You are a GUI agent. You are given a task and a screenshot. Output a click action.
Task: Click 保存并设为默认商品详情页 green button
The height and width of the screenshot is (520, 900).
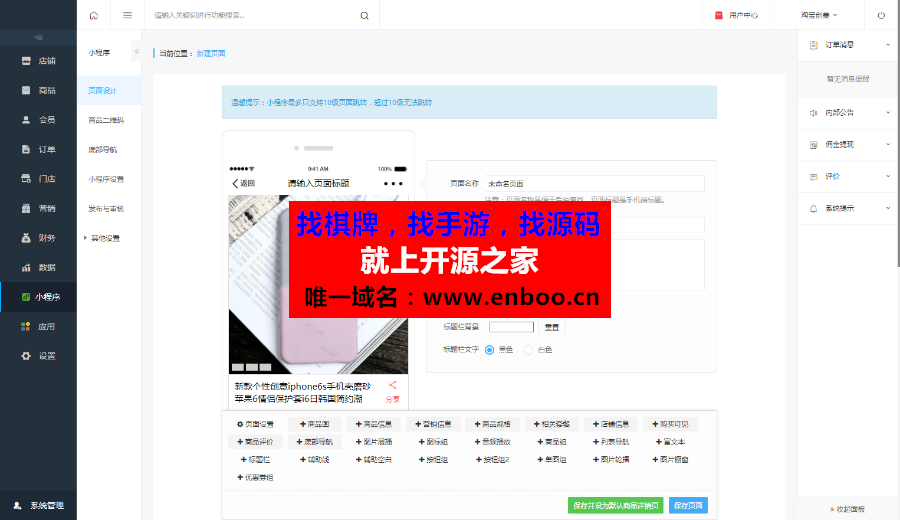point(615,506)
